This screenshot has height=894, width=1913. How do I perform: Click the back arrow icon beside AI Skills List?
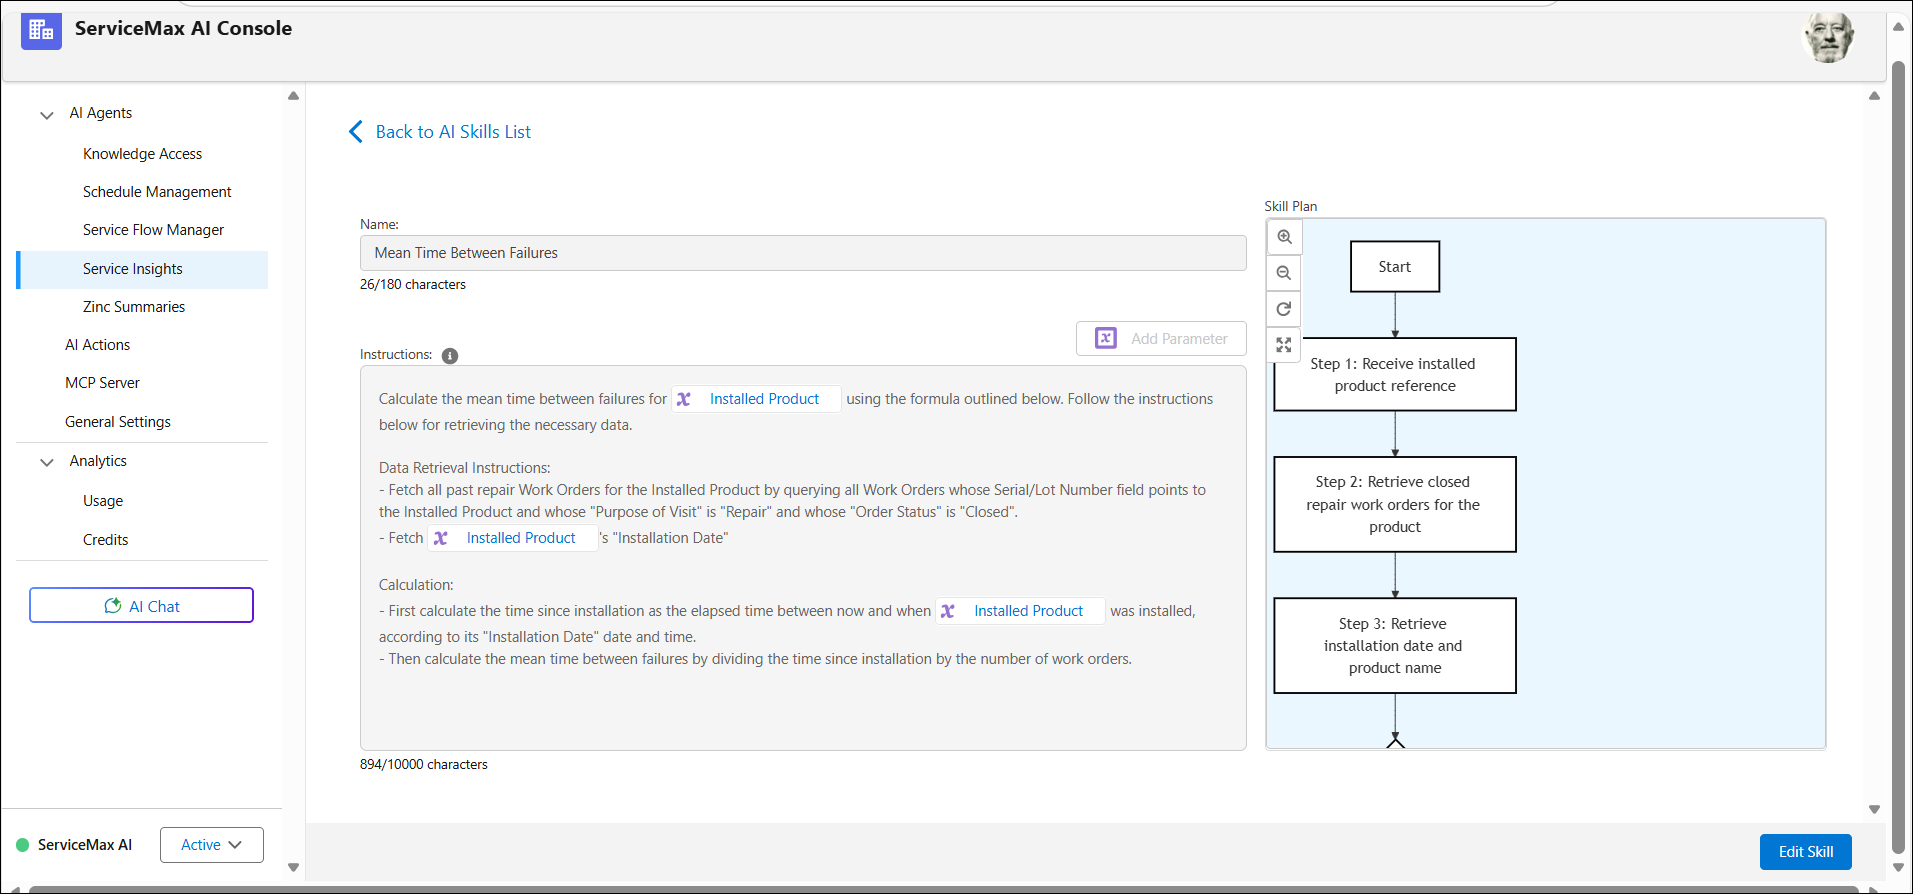[355, 132]
